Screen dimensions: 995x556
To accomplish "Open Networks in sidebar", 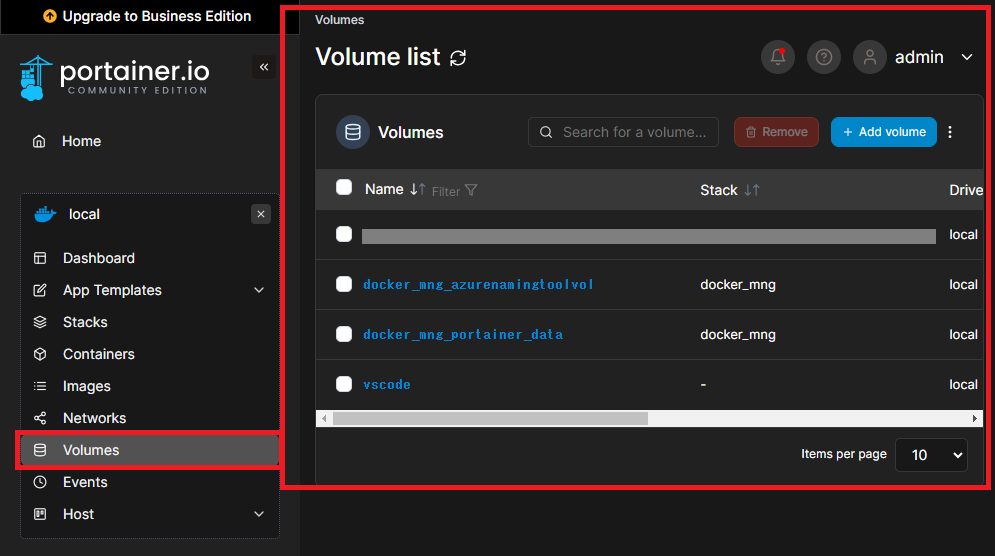I will pos(94,418).
